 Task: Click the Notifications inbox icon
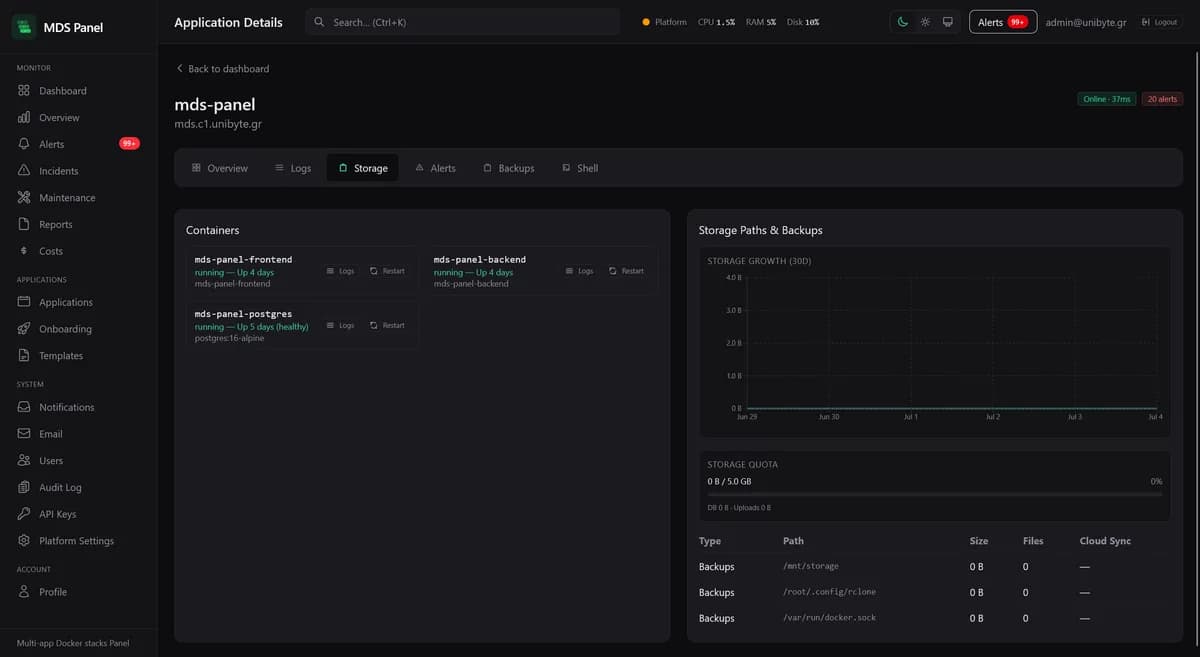tap(24, 407)
